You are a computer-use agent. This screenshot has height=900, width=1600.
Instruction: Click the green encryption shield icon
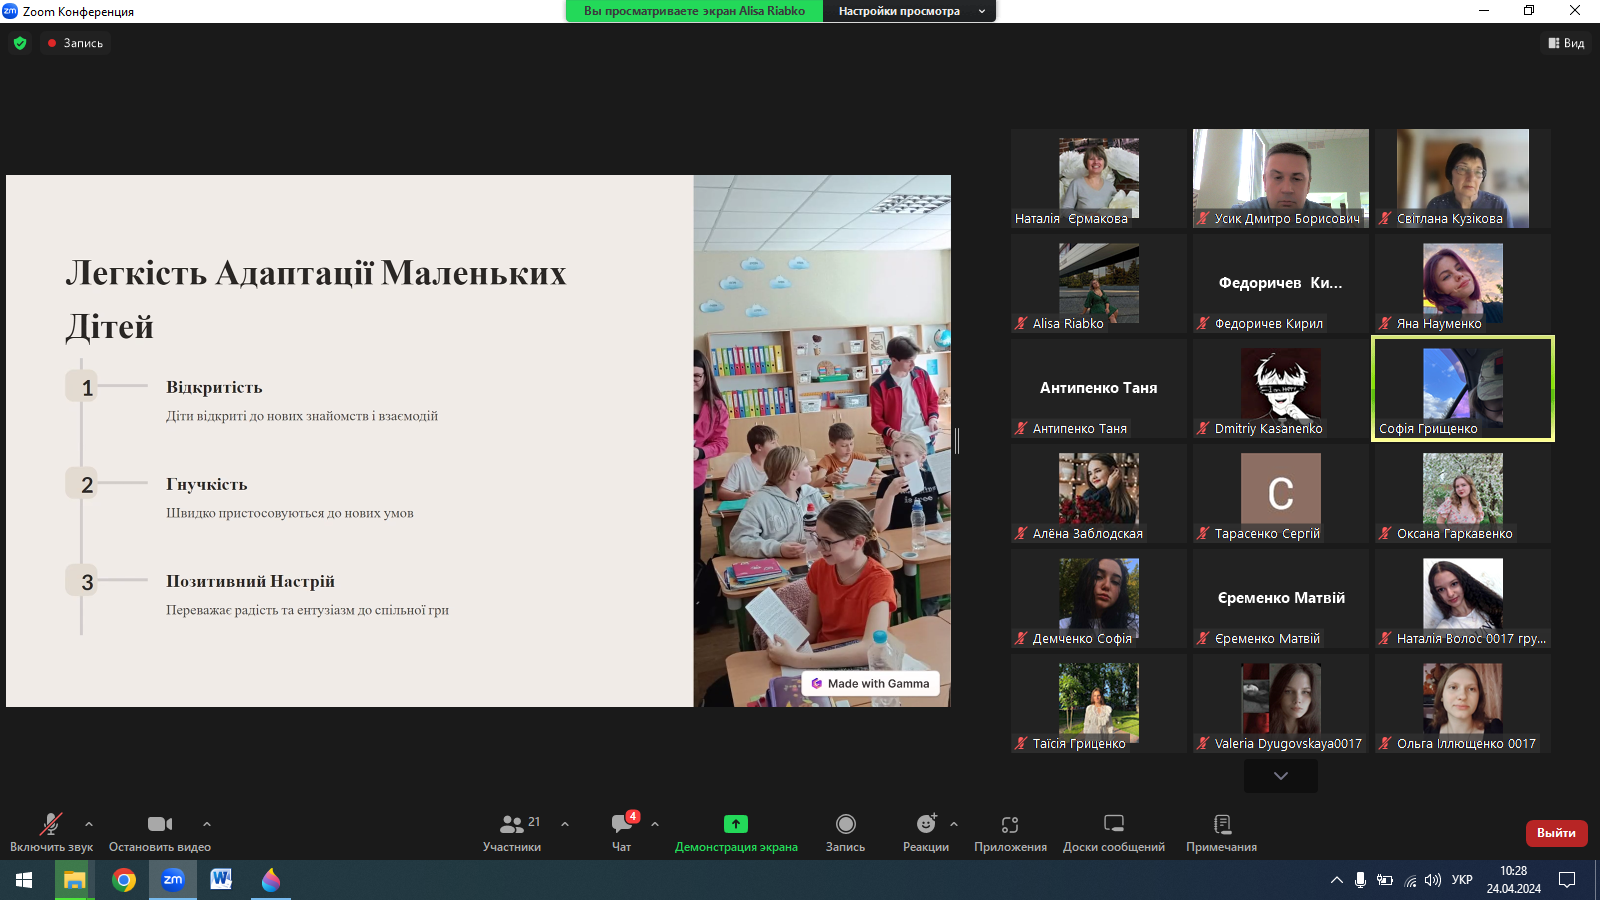click(x=20, y=43)
